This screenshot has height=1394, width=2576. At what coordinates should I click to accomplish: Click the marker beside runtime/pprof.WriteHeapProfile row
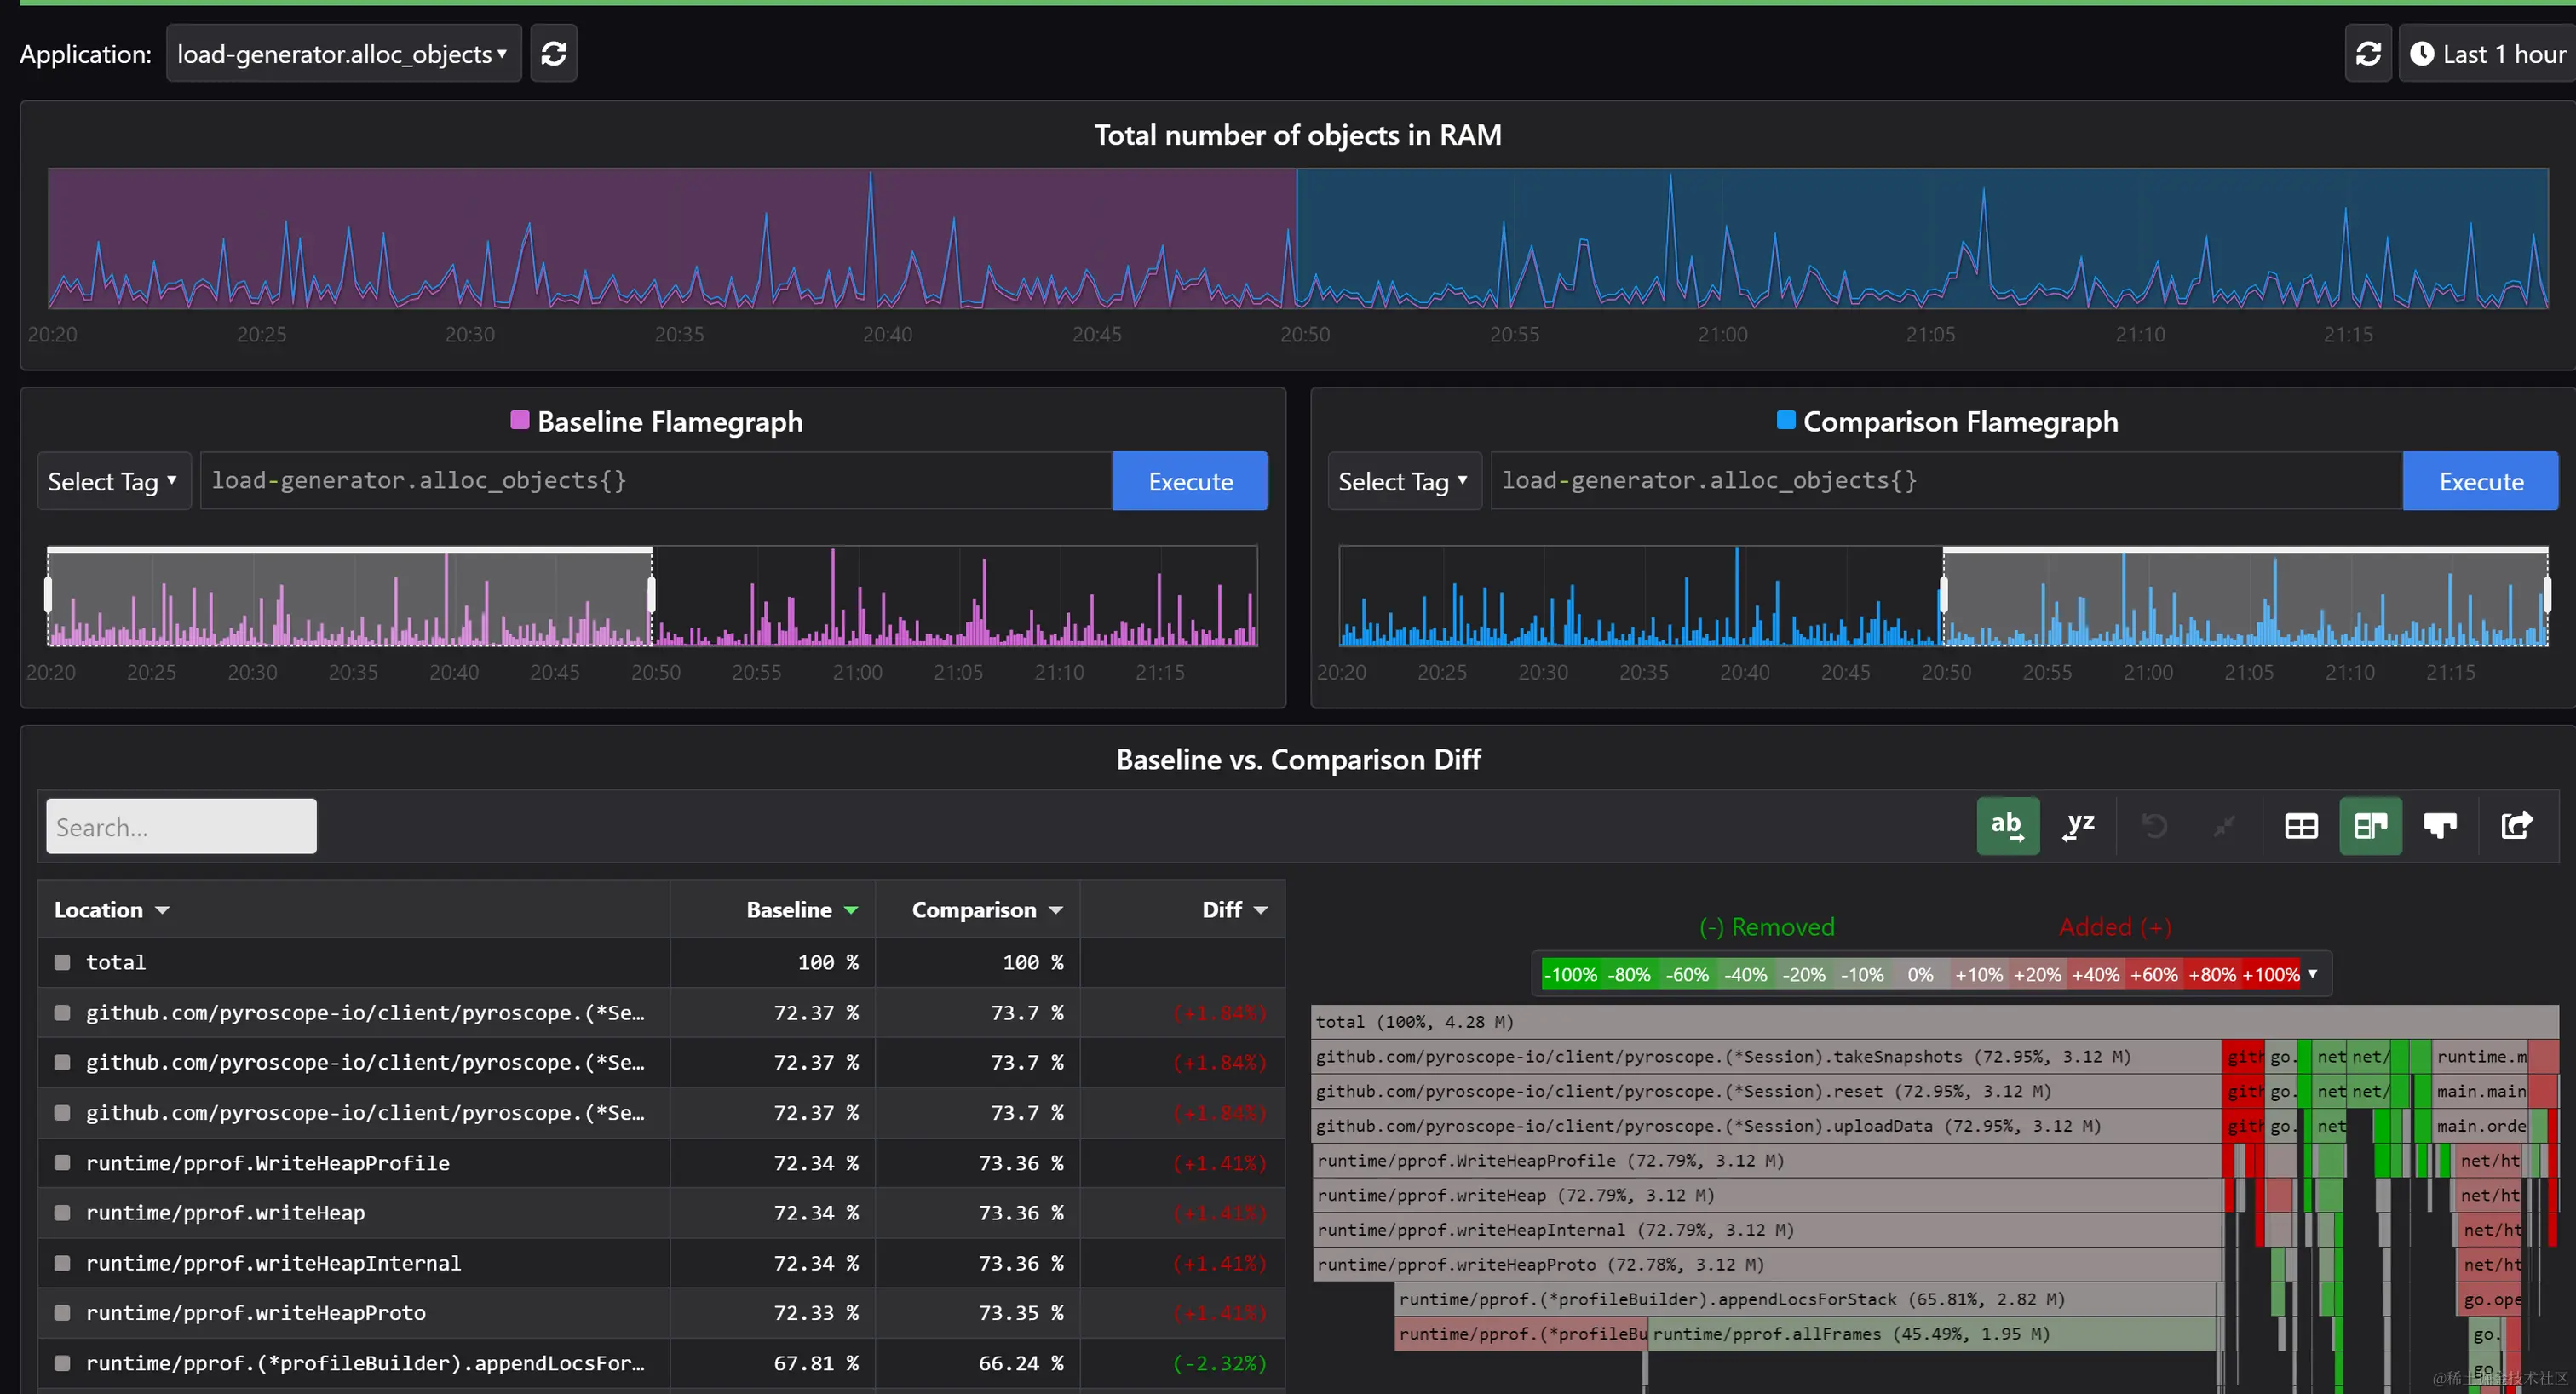coord(62,1162)
